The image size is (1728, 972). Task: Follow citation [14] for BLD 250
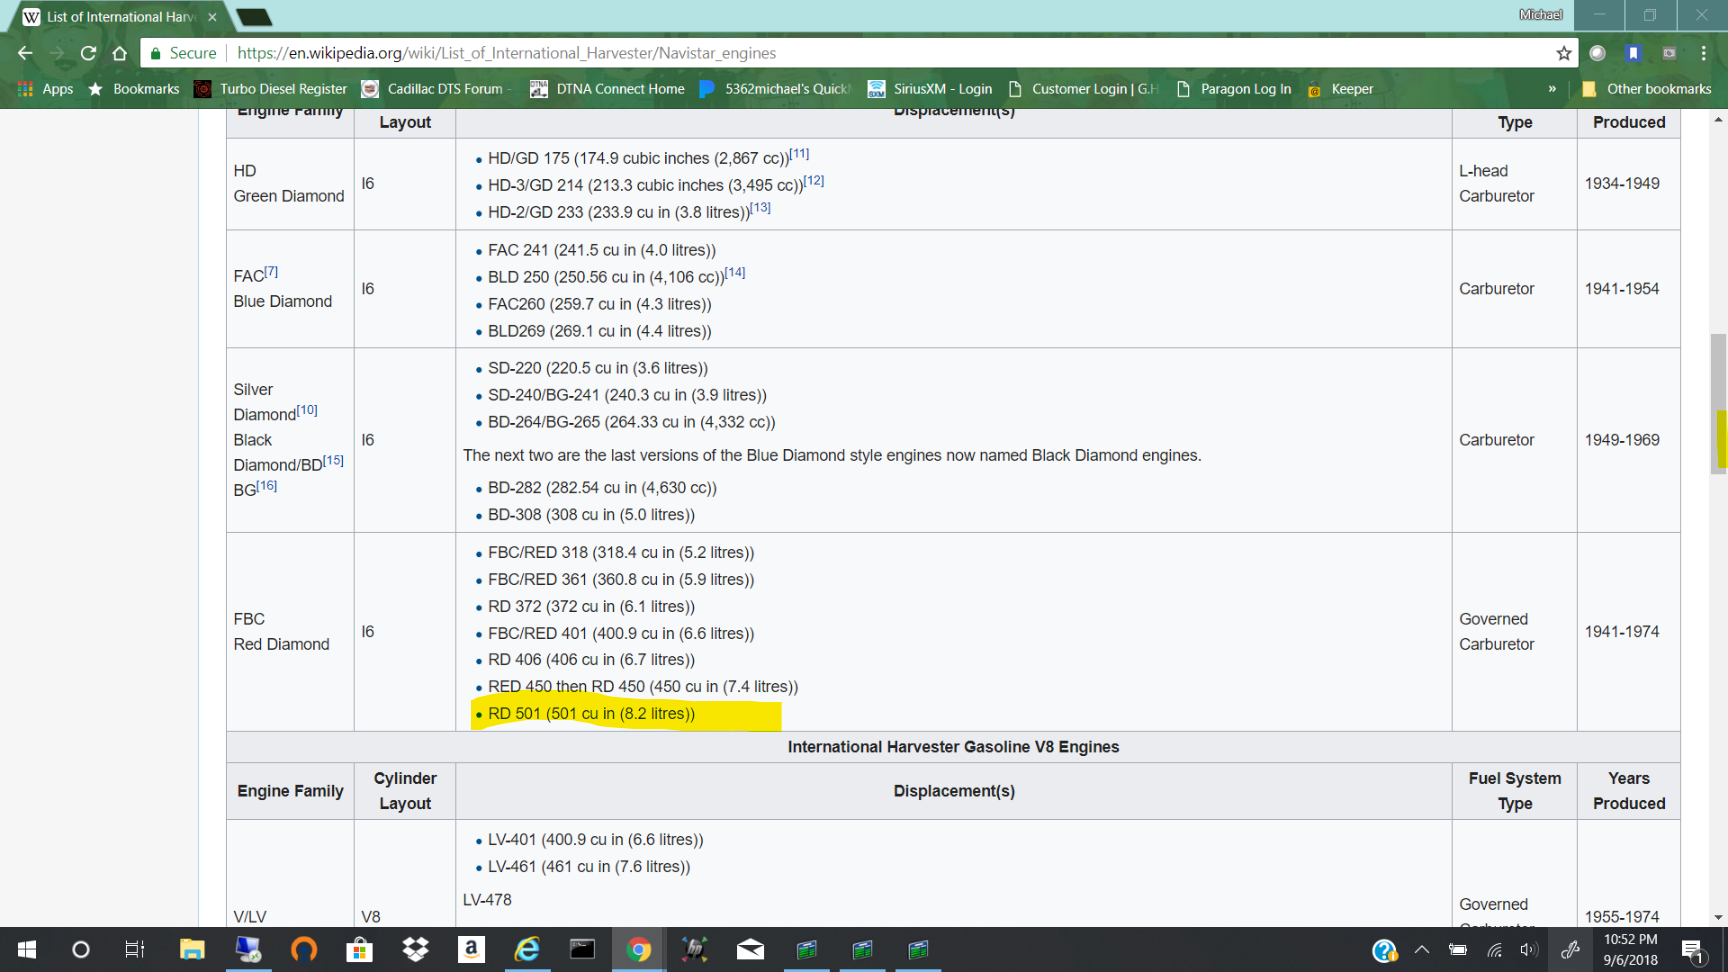pyautogui.click(x=735, y=272)
